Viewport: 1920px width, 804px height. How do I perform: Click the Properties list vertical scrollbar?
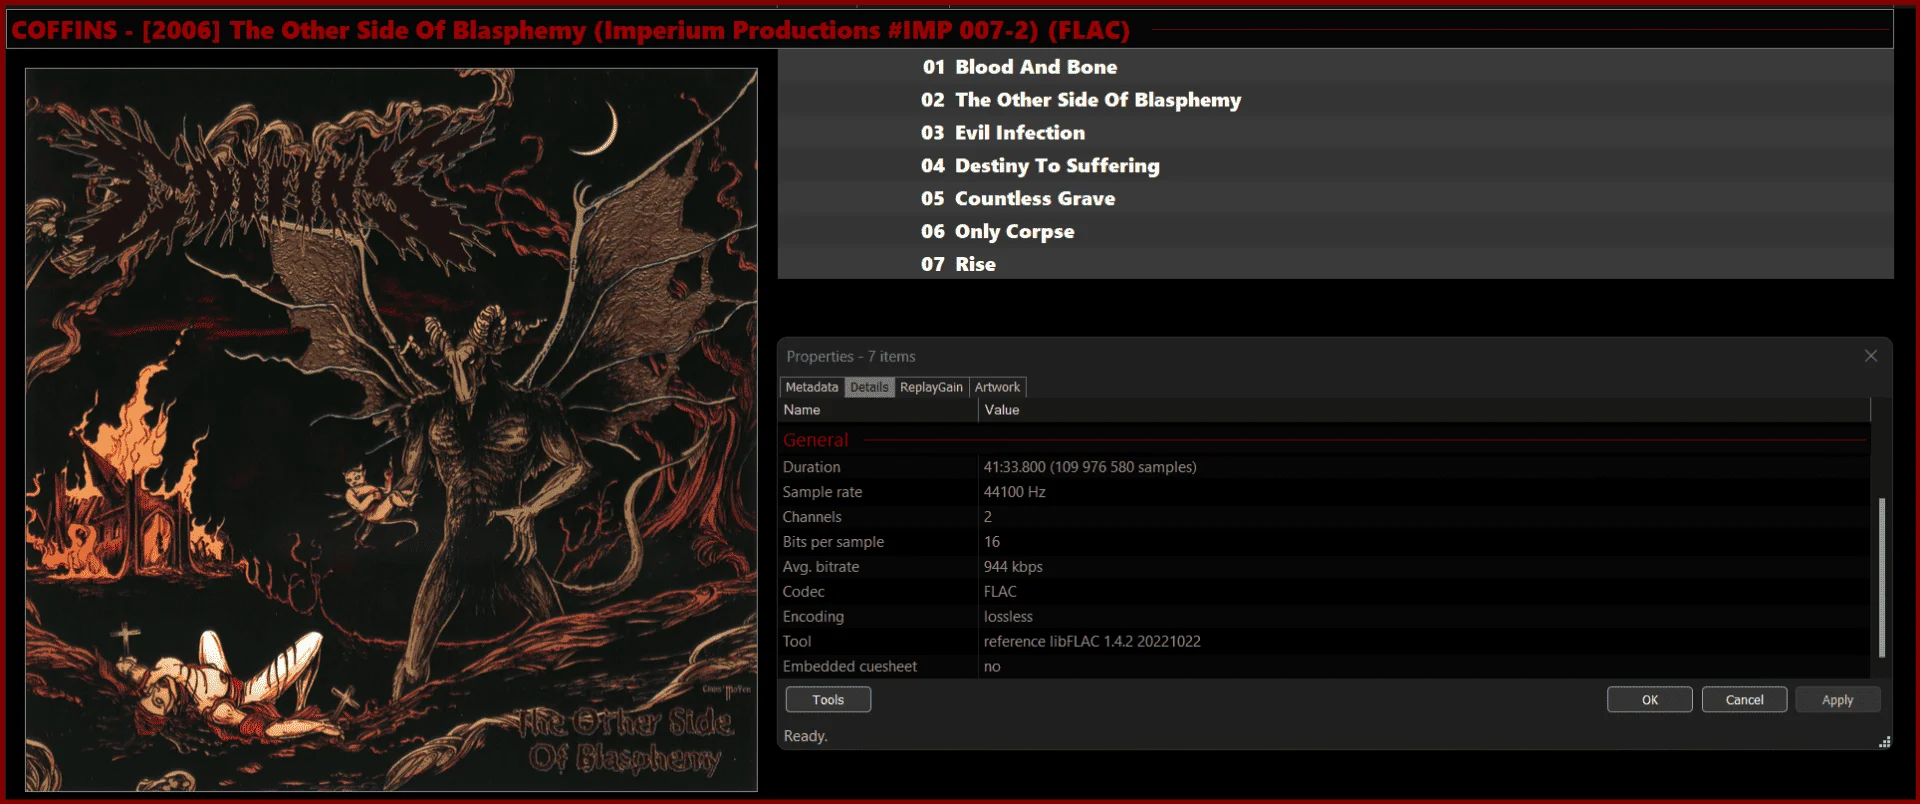[x=1882, y=577]
